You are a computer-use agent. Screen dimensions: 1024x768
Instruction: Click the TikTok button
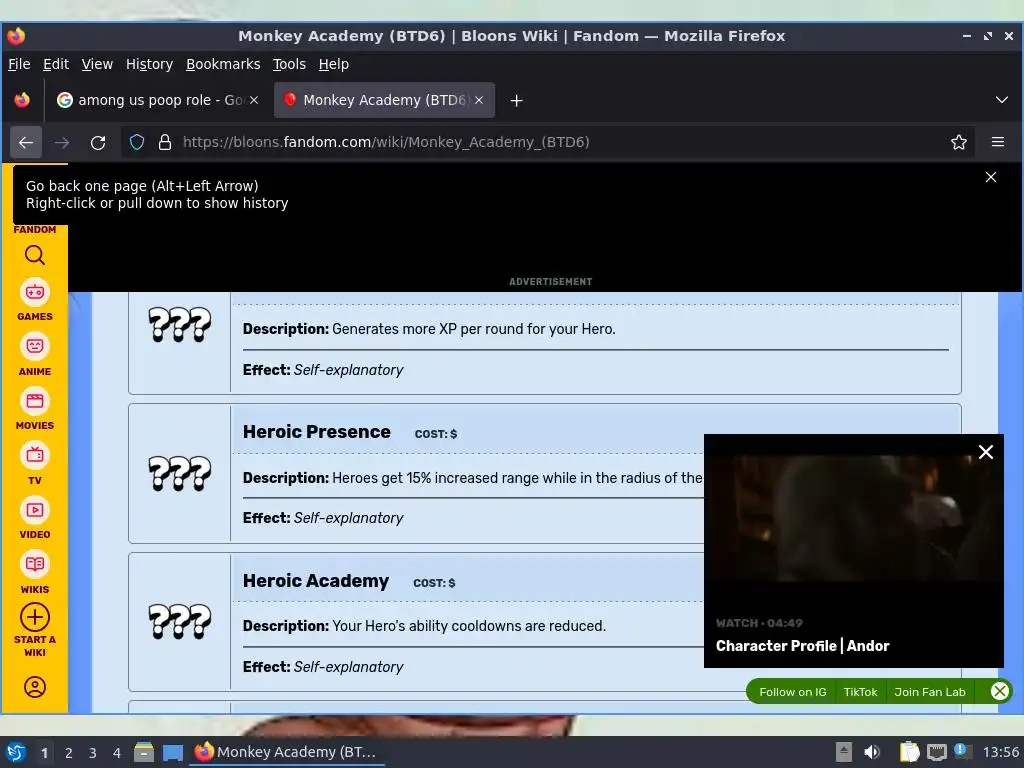click(860, 692)
